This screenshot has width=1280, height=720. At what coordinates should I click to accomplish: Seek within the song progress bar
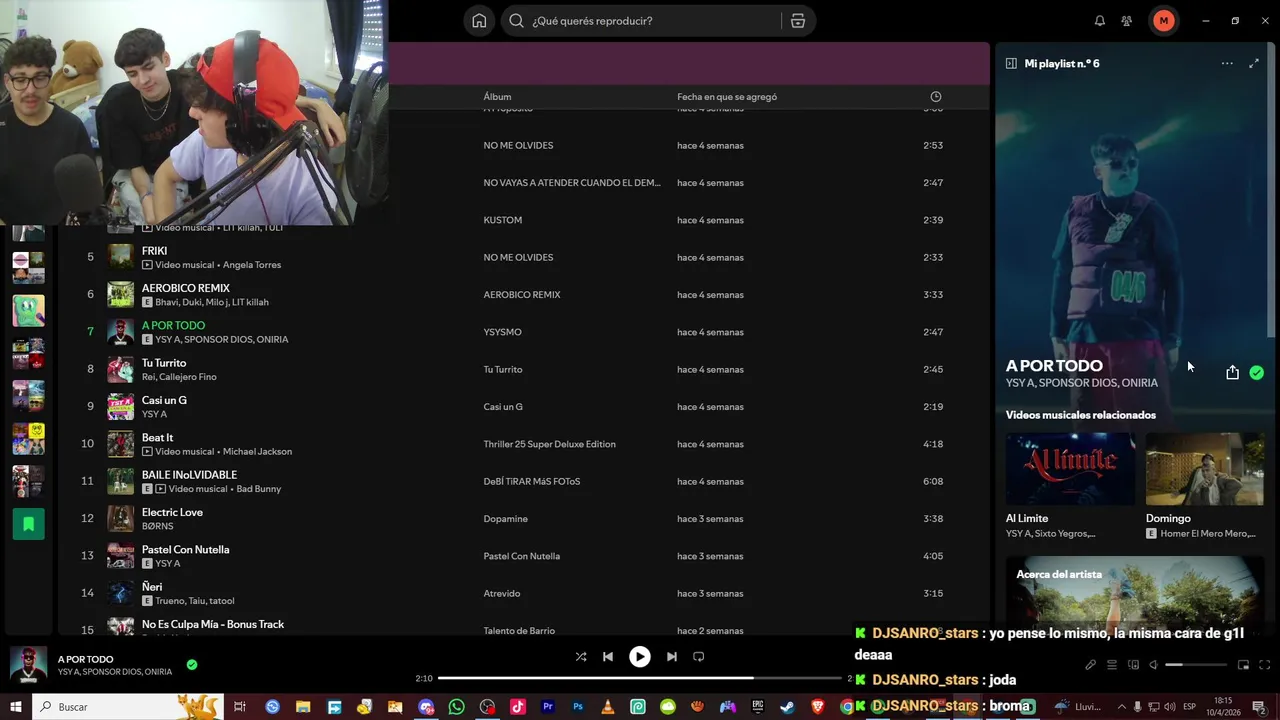[x=640, y=678]
